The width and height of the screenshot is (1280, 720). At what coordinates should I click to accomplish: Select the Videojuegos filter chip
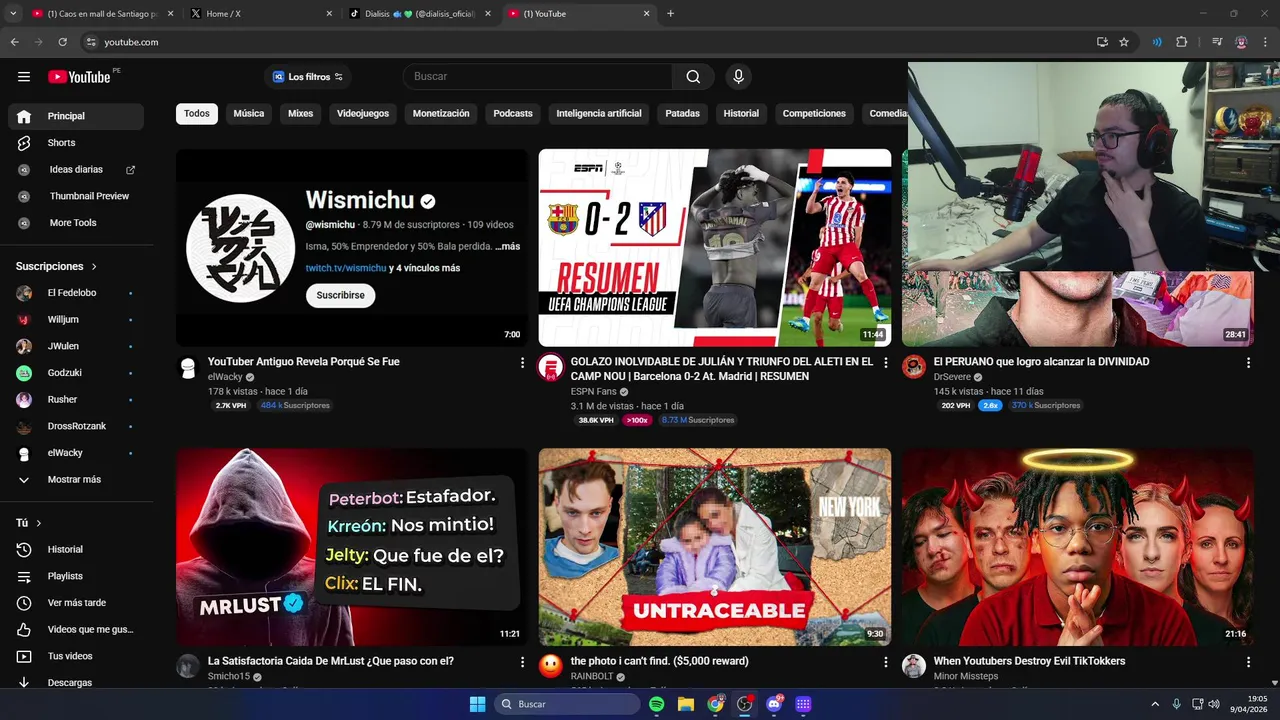point(363,114)
